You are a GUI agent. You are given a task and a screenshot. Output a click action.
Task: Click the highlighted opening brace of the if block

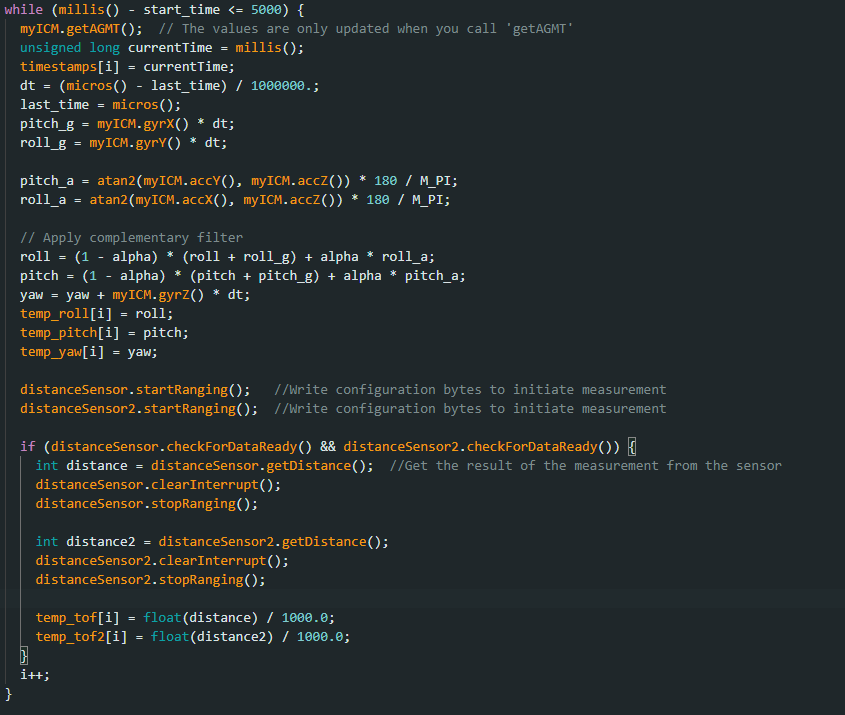632,447
